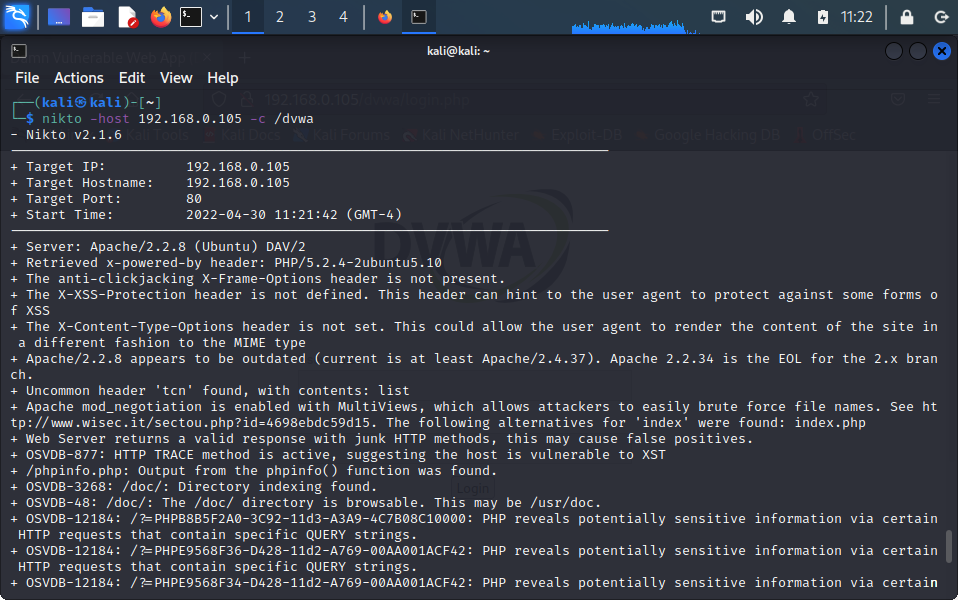Open the Edit menu in the terminal

132,78
